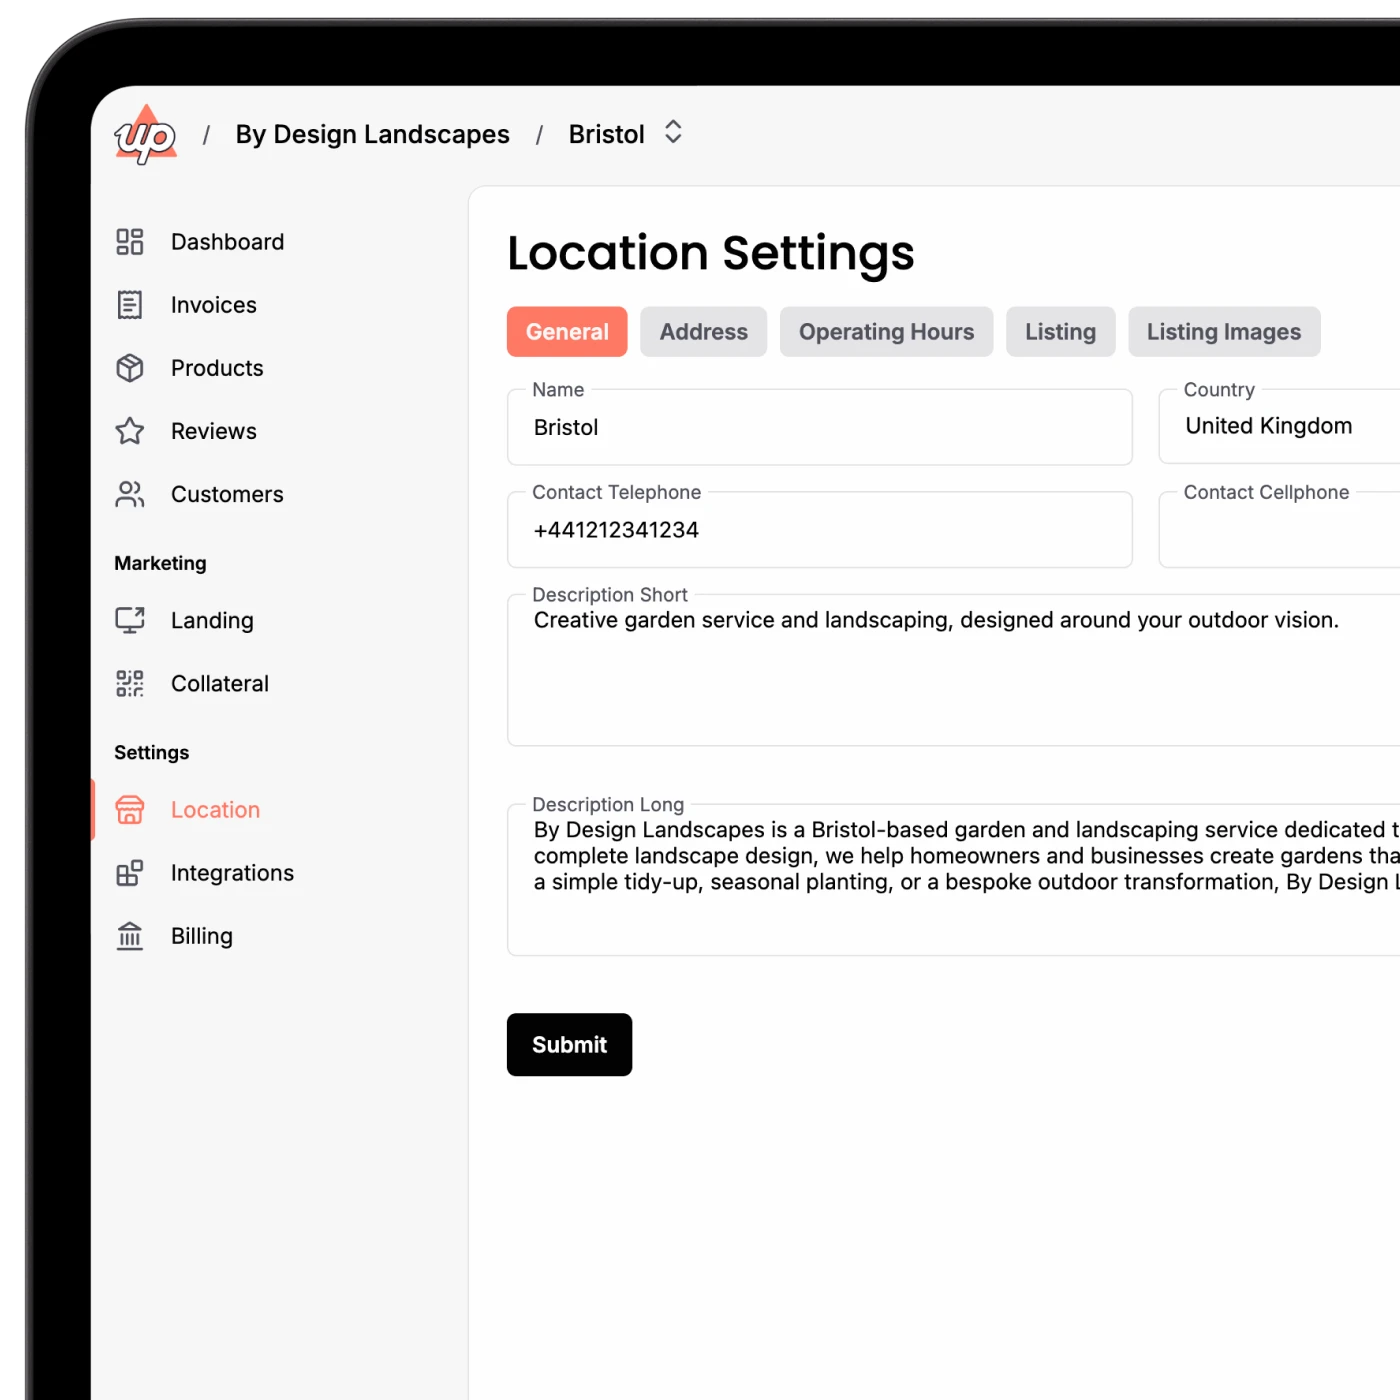Screen dimensions: 1400x1400
Task: Switch to the Listing tab
Action: (1061, 332)
